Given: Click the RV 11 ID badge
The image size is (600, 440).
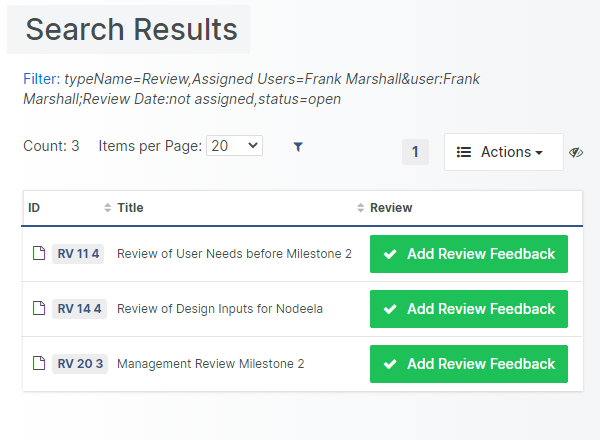Looking at the screenshot, I should click(78, 254).
